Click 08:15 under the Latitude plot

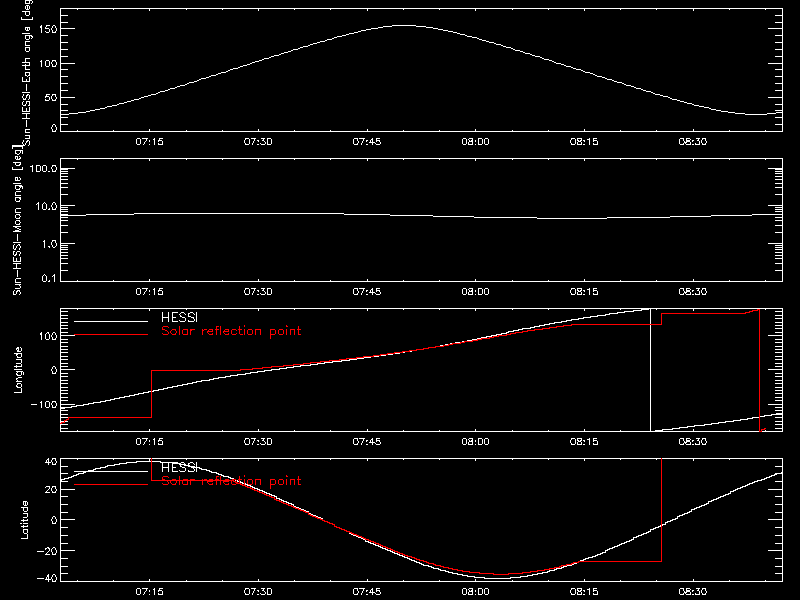pyautogui.click(x=584, y=592)
